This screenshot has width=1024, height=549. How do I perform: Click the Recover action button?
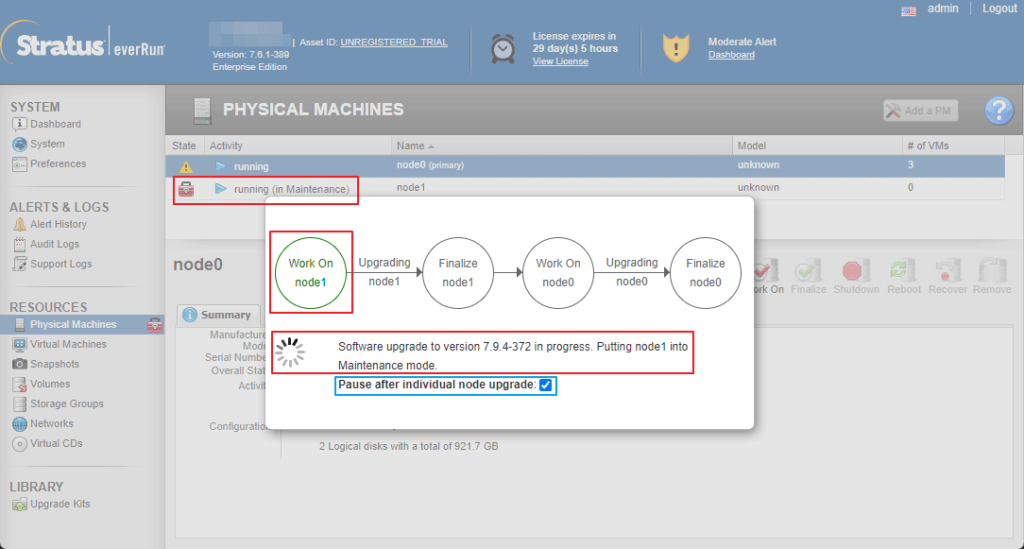click(x=947, y=277)
